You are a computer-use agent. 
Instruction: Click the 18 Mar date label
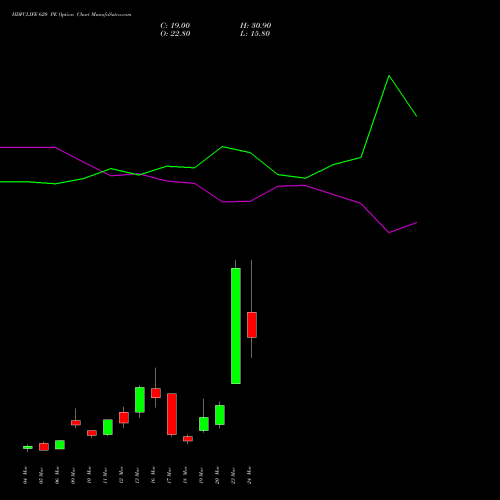coord(186,475)
